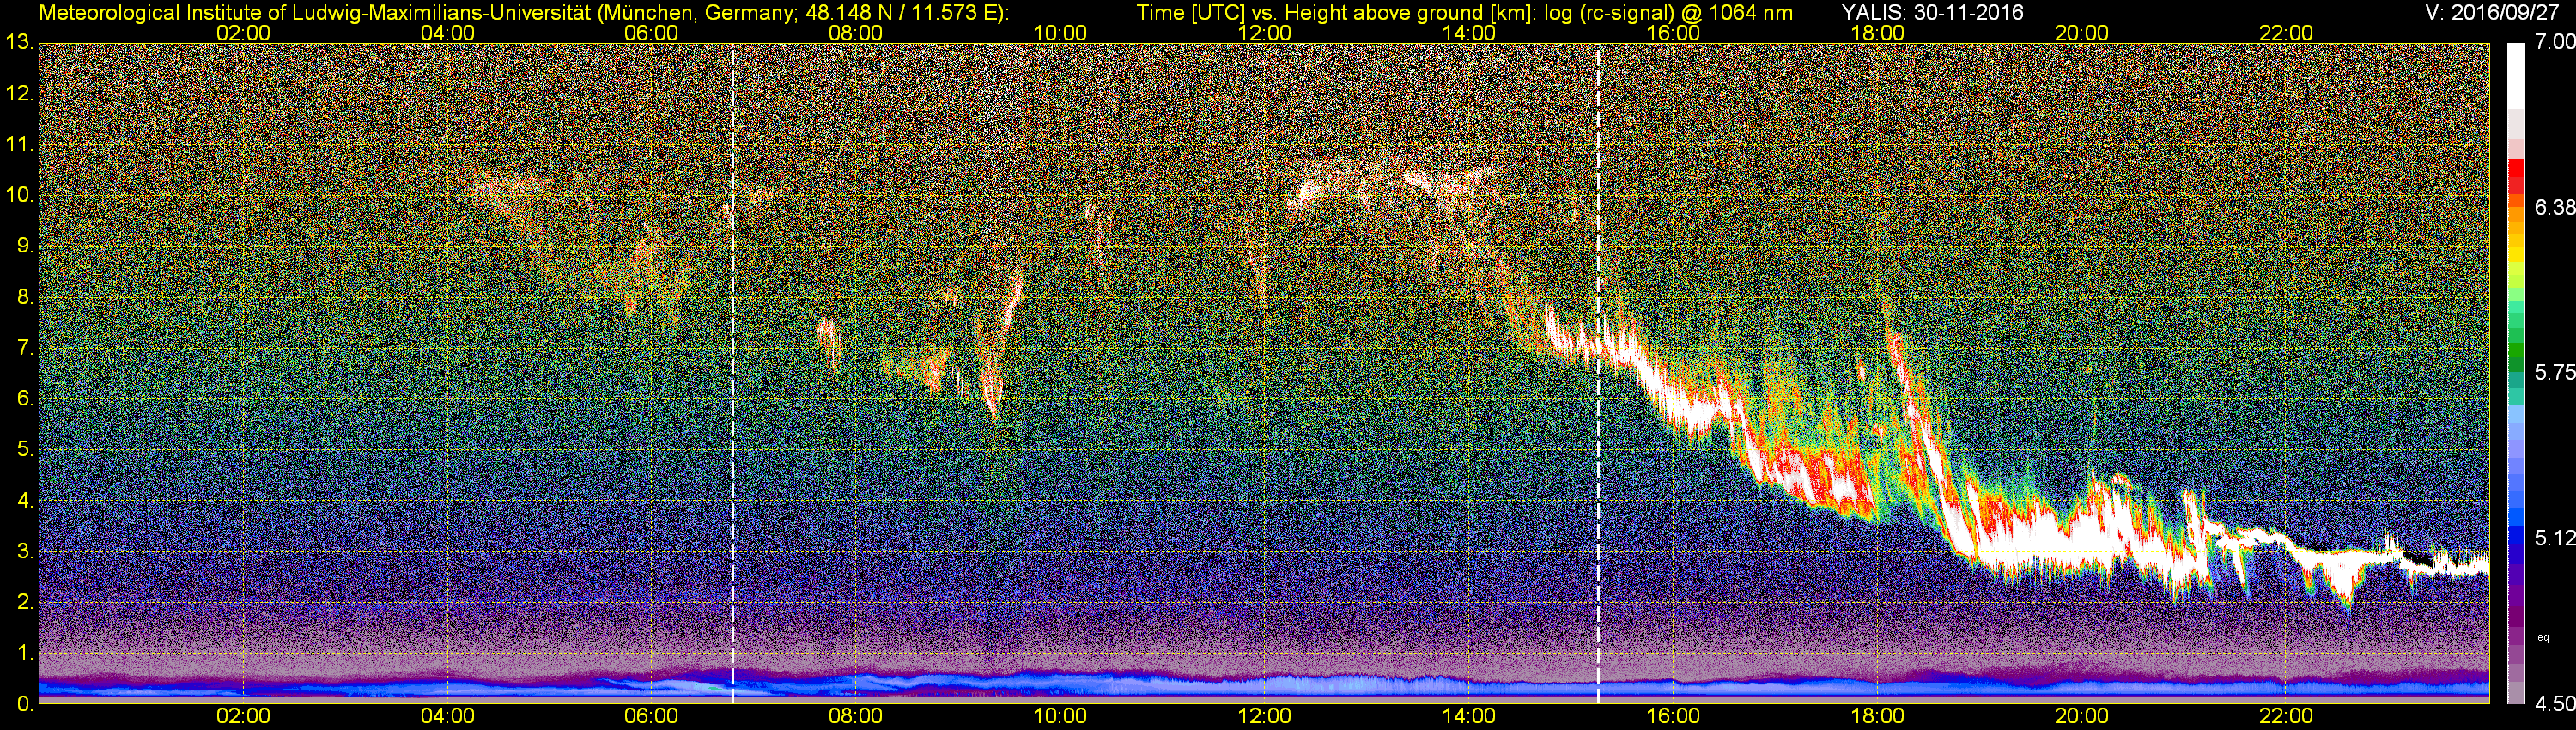
Task: Click the 14:00 label on the top time axis
Action: click(1469, 33)
